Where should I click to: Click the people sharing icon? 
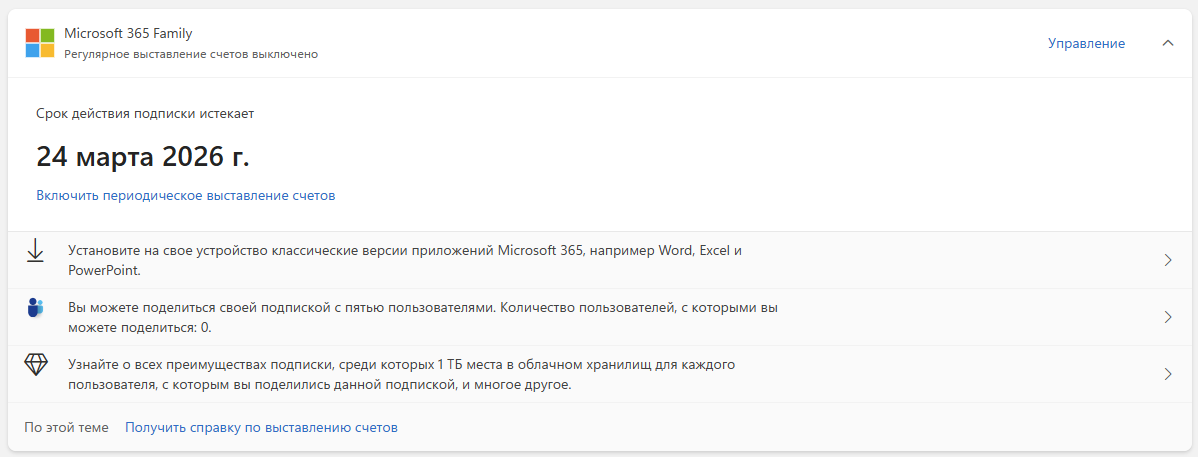pyautogui.click(x=35, y=308)
